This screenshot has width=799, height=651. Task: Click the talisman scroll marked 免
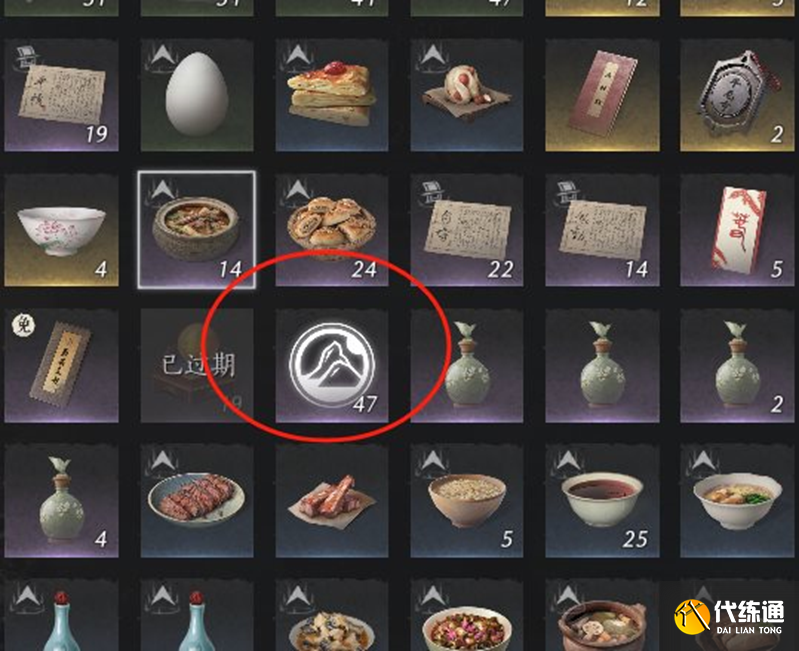(x=61, y=365)
